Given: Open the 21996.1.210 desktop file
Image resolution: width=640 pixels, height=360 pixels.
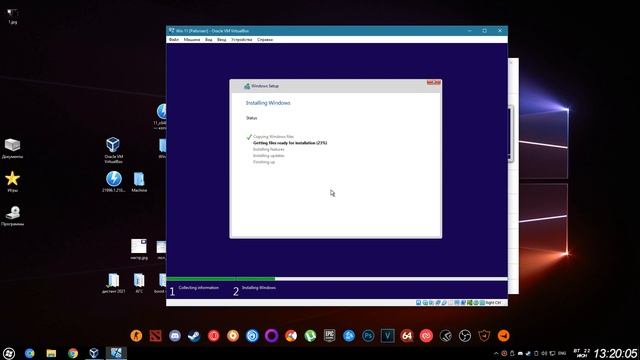Looking at the screenshot, I should [x=113, y=182].
